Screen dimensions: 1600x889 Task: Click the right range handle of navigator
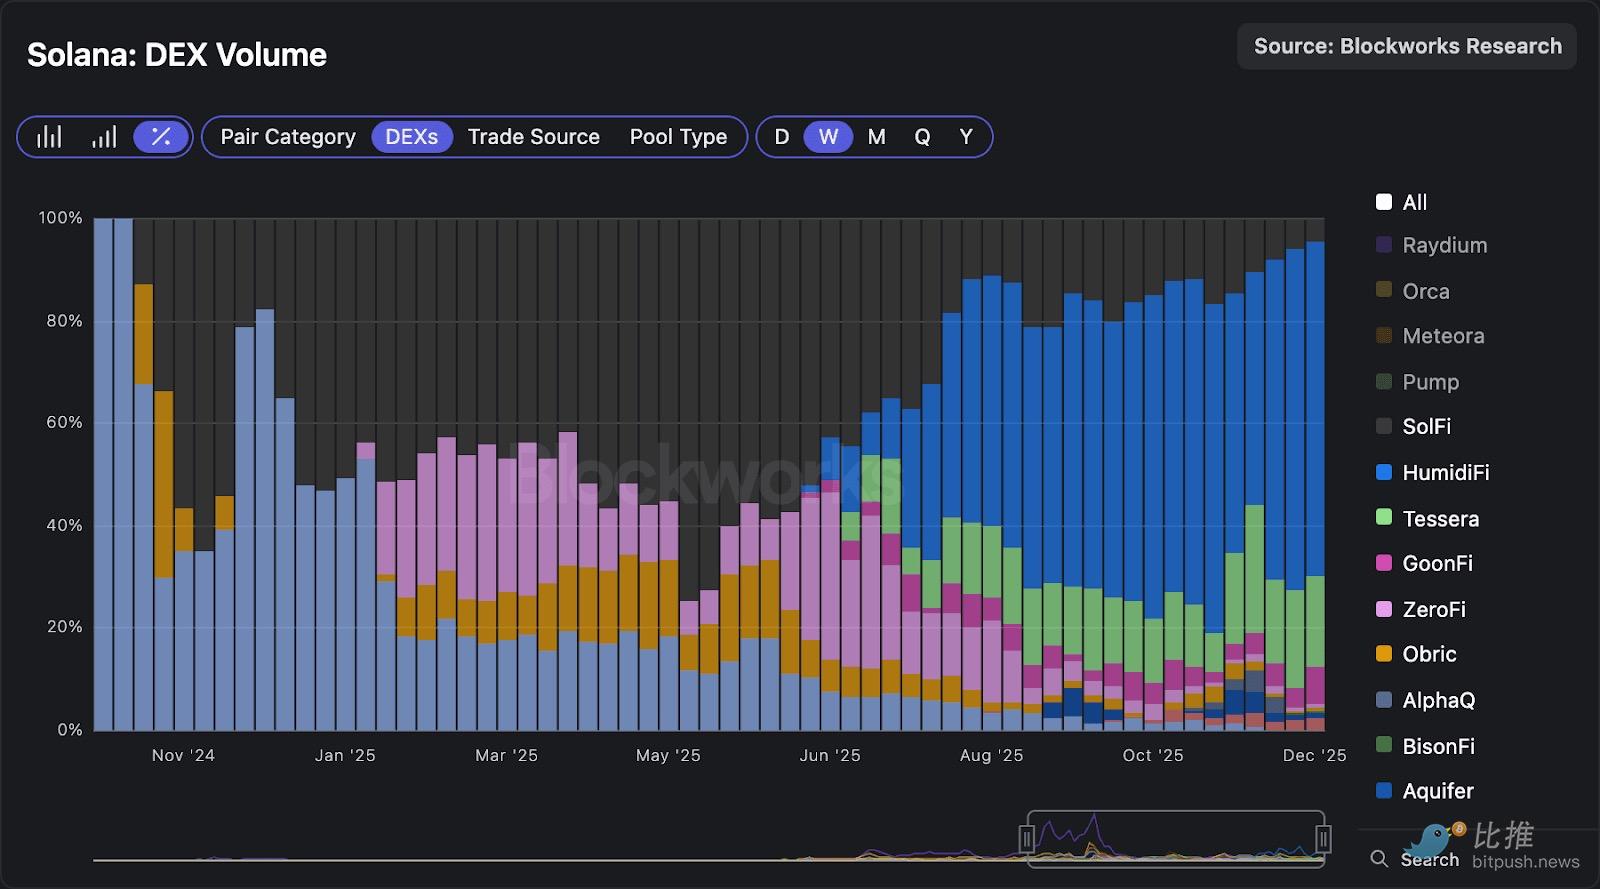(1323, 839)
